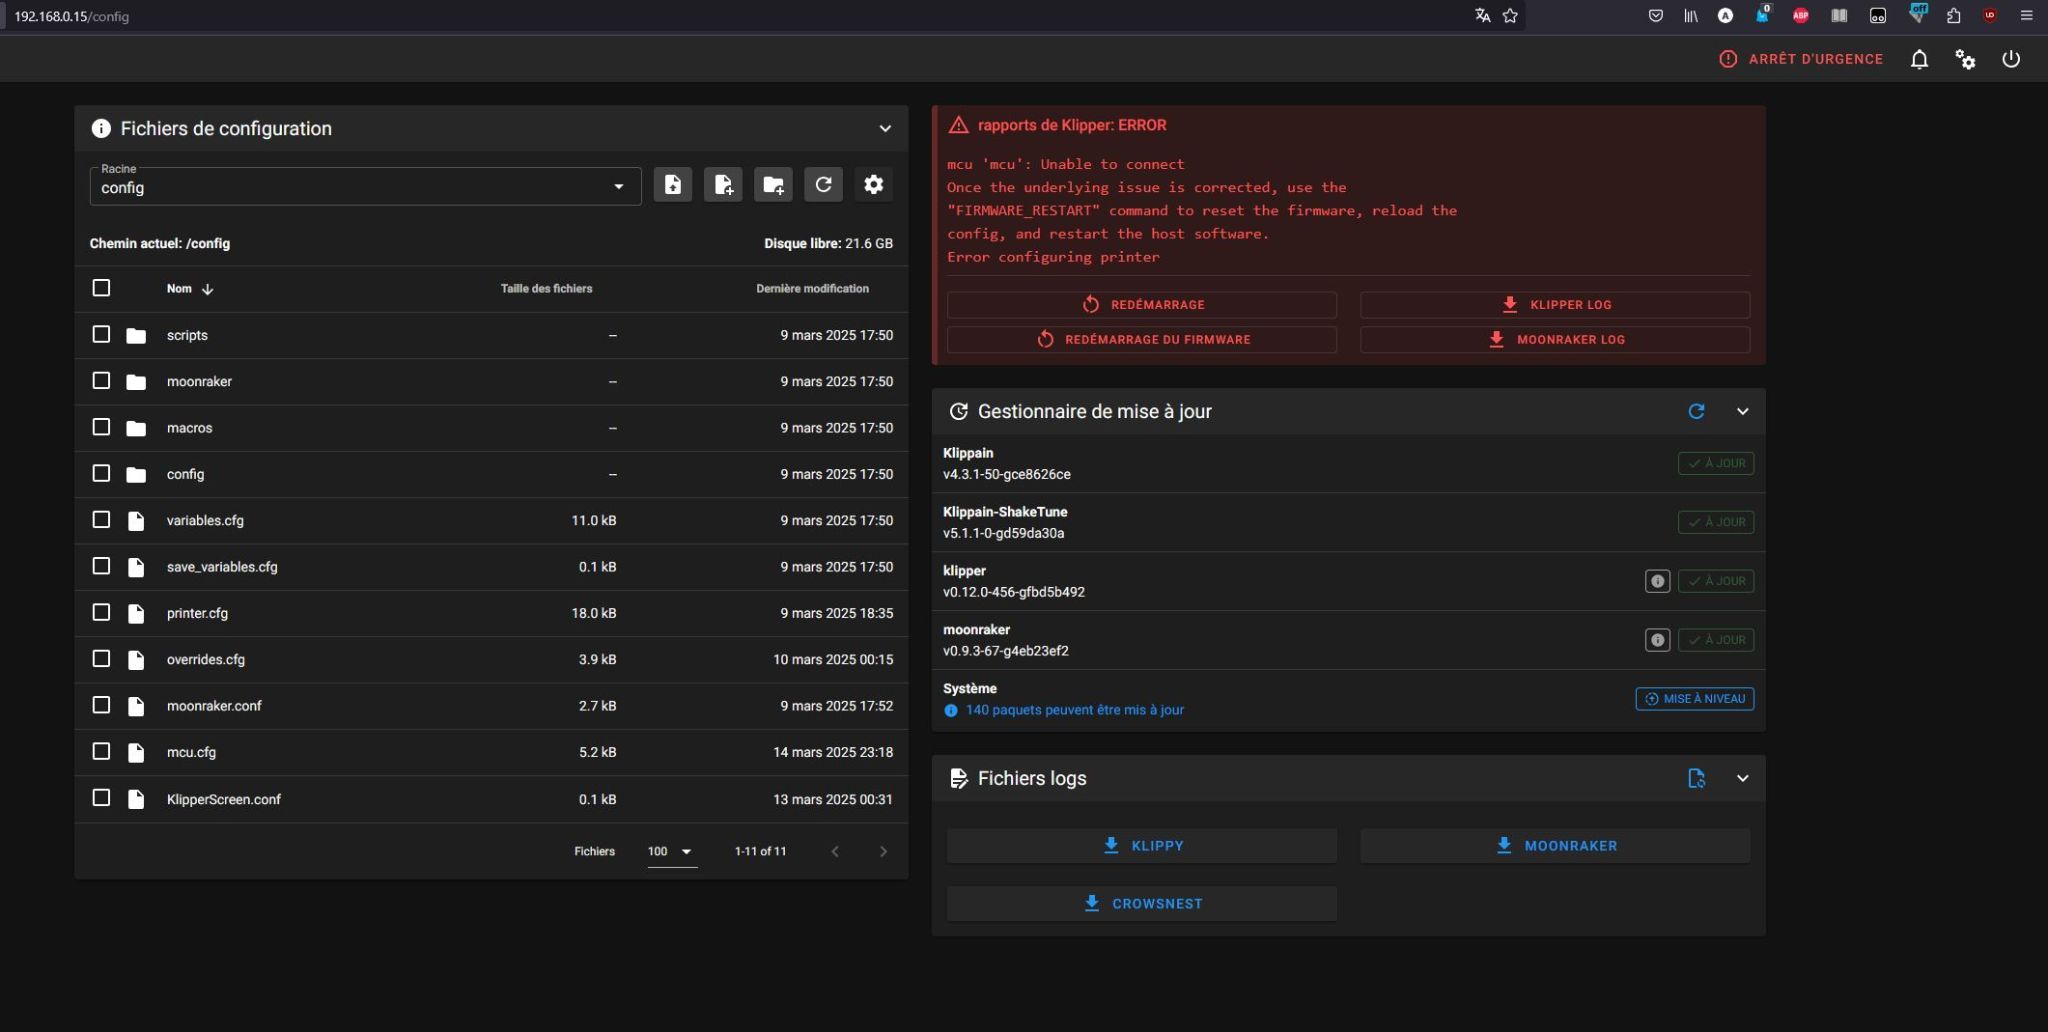Create a new folder with the folder-plus icon
The width and height of the screenshot is (2048, 1032).
point(773,185)
